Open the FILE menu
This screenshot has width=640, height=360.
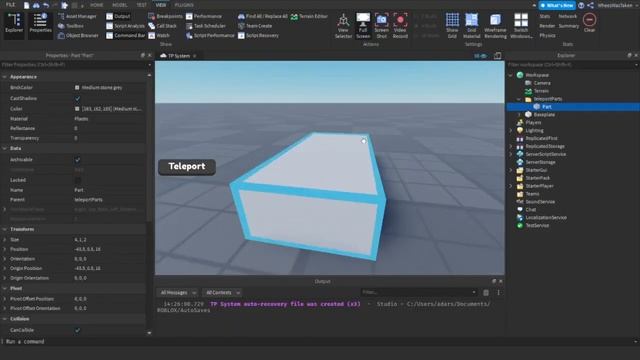pyautogui.click(x=10, y=5)
